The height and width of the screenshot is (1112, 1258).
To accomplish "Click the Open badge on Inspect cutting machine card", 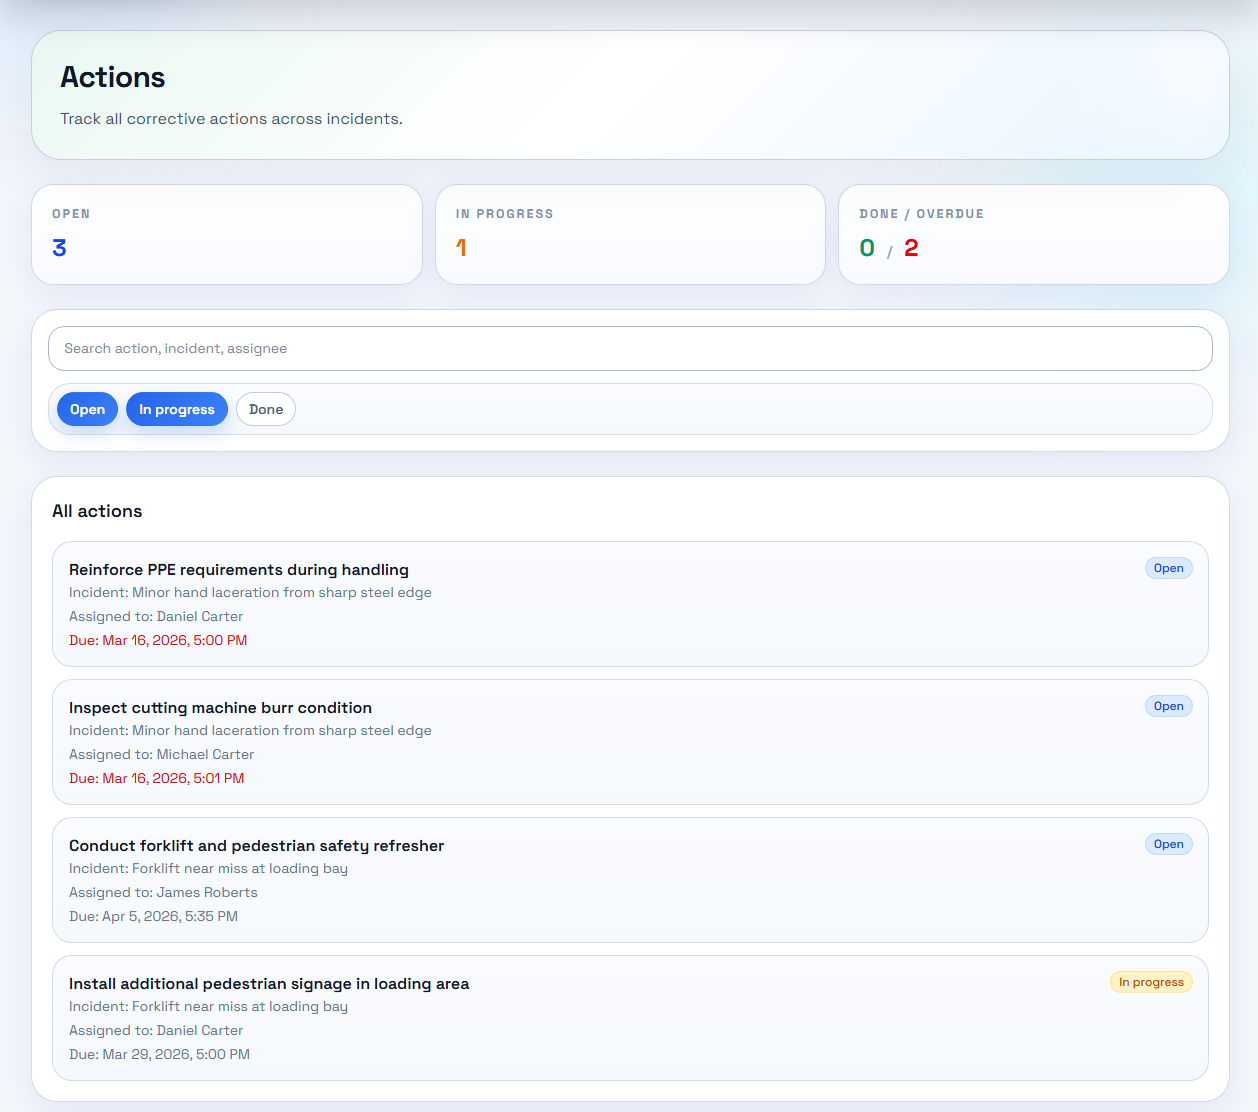I will point(1168,706).
